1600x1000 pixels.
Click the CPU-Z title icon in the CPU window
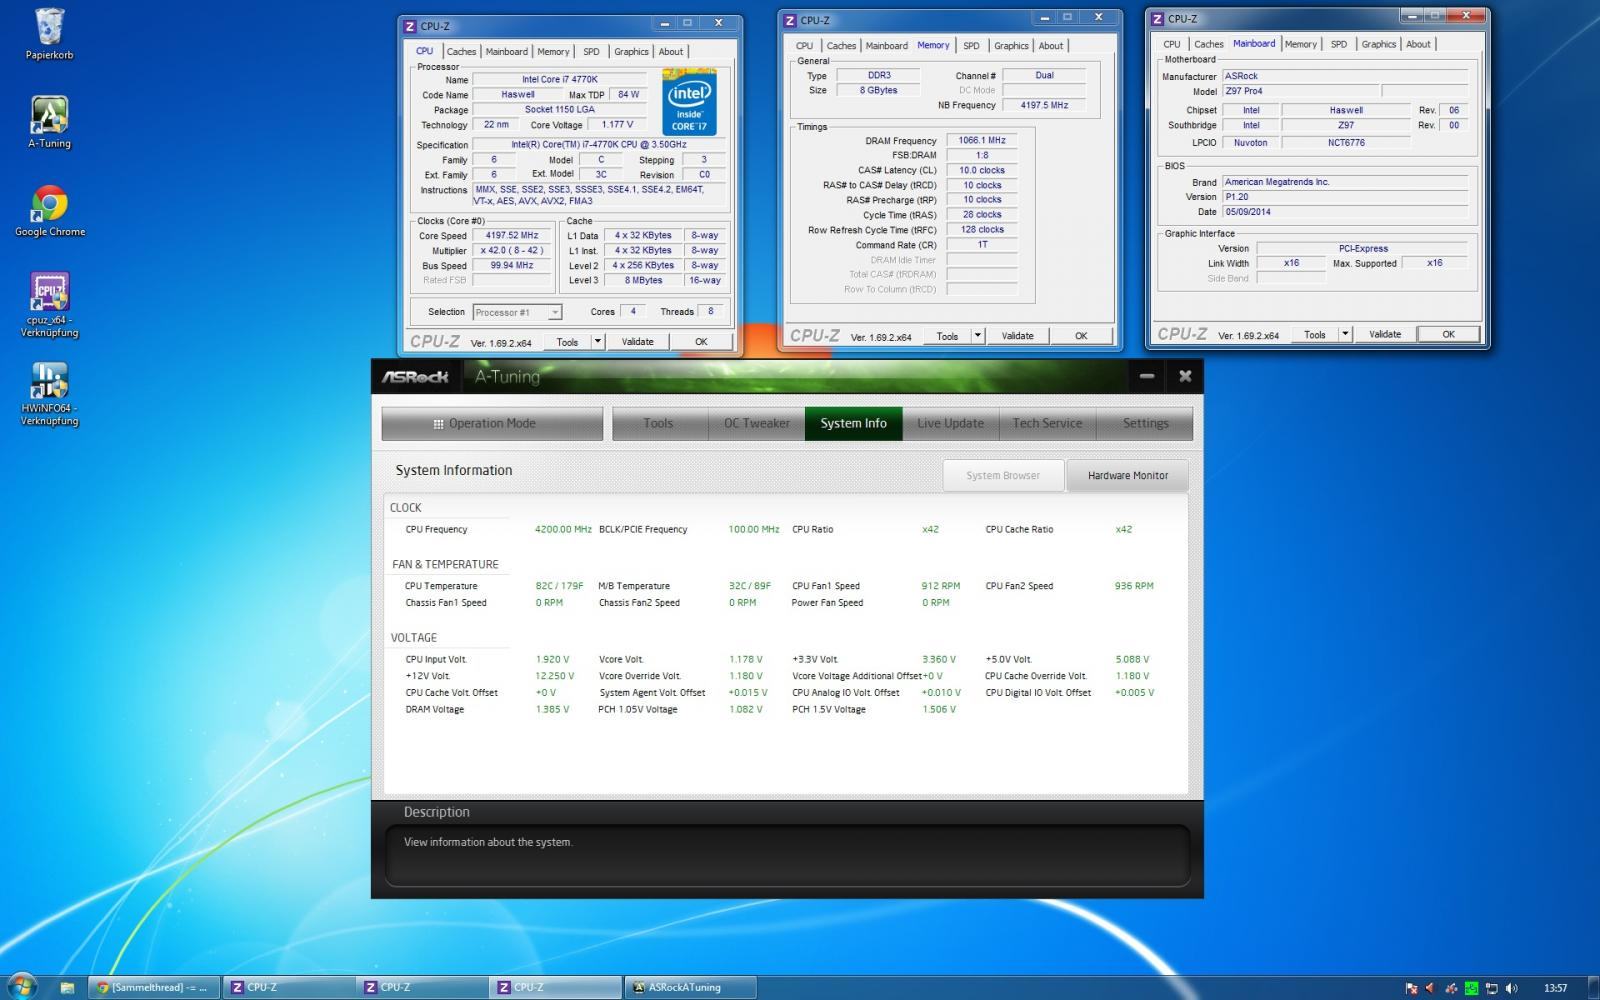click(x=409, y=26)
